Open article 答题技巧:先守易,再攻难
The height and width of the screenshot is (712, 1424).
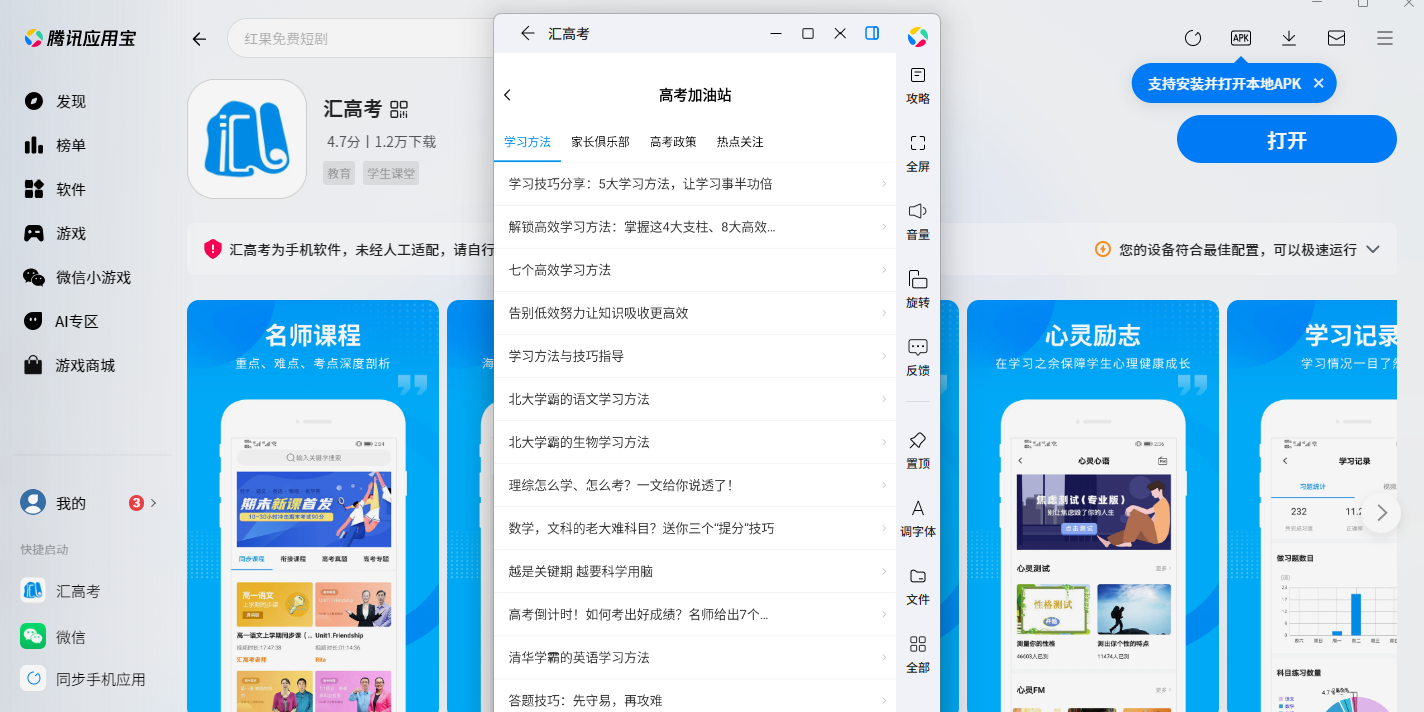(695, 696)
